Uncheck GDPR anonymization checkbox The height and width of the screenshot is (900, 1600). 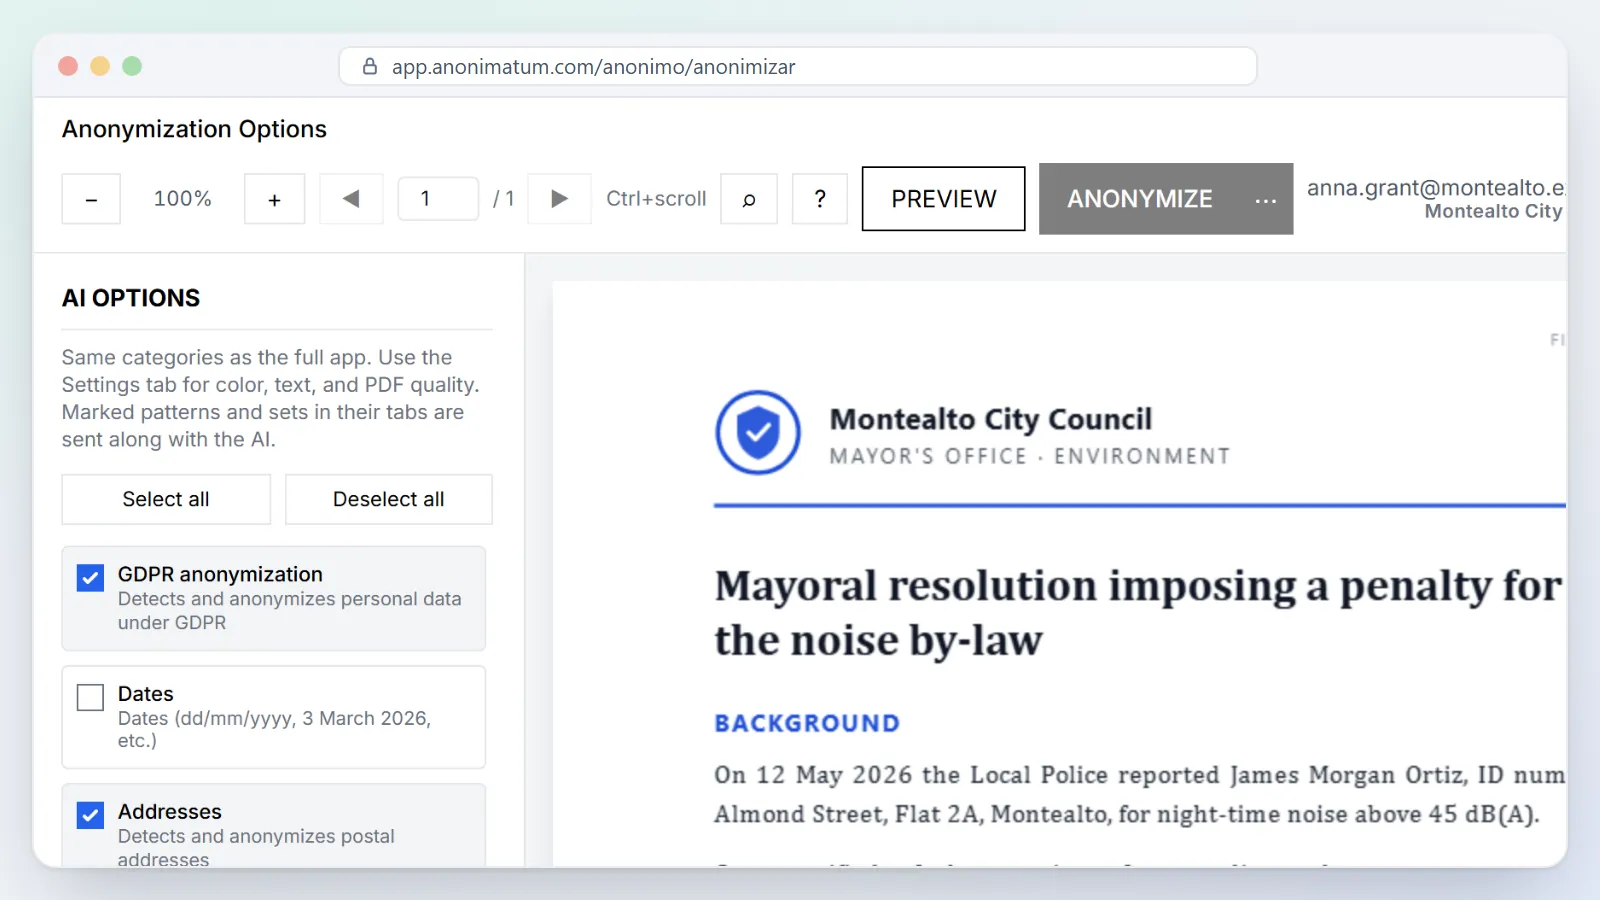tap(90, 578)
